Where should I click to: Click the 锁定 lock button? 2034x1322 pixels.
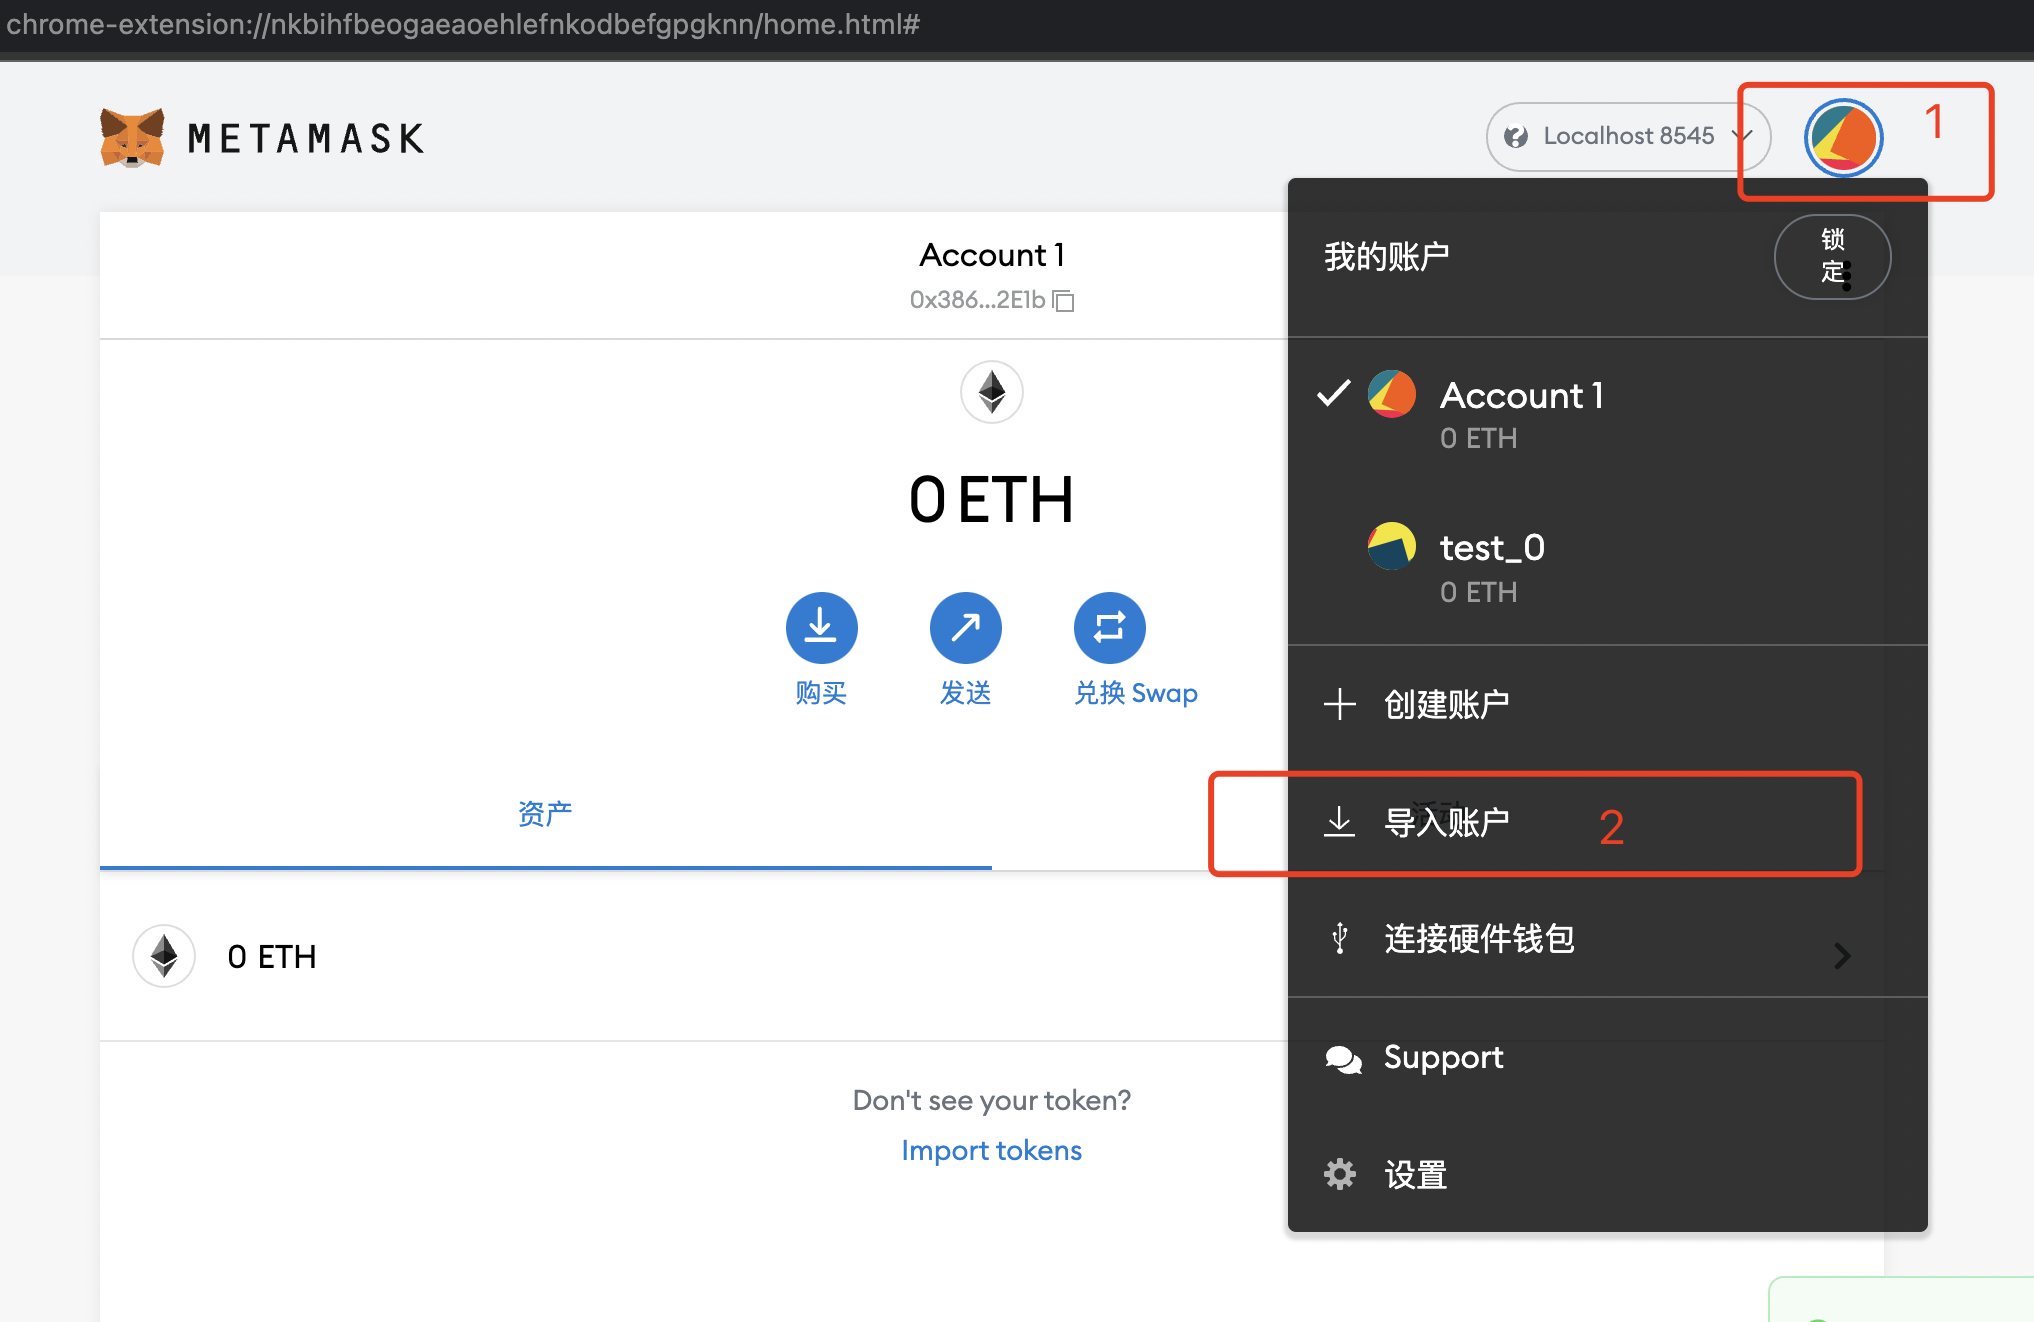(x=1832, y=256)
